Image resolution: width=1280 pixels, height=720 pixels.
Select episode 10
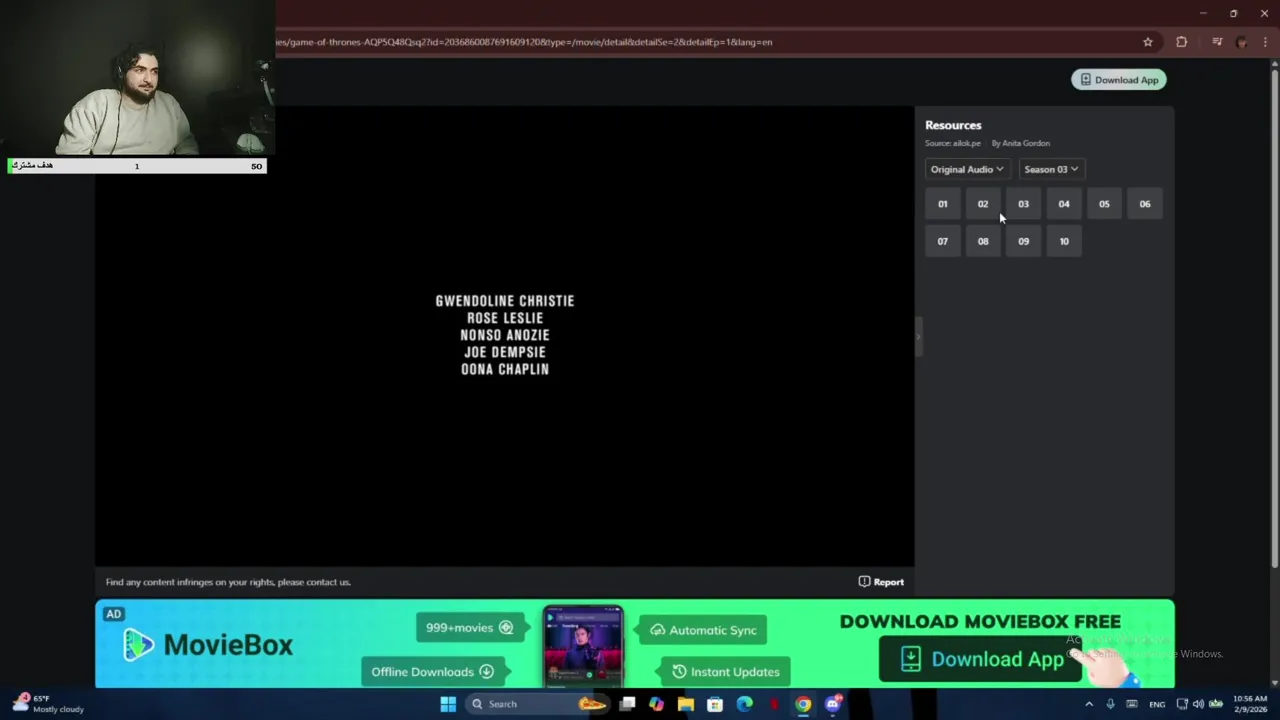click(x=1064, y=241)
